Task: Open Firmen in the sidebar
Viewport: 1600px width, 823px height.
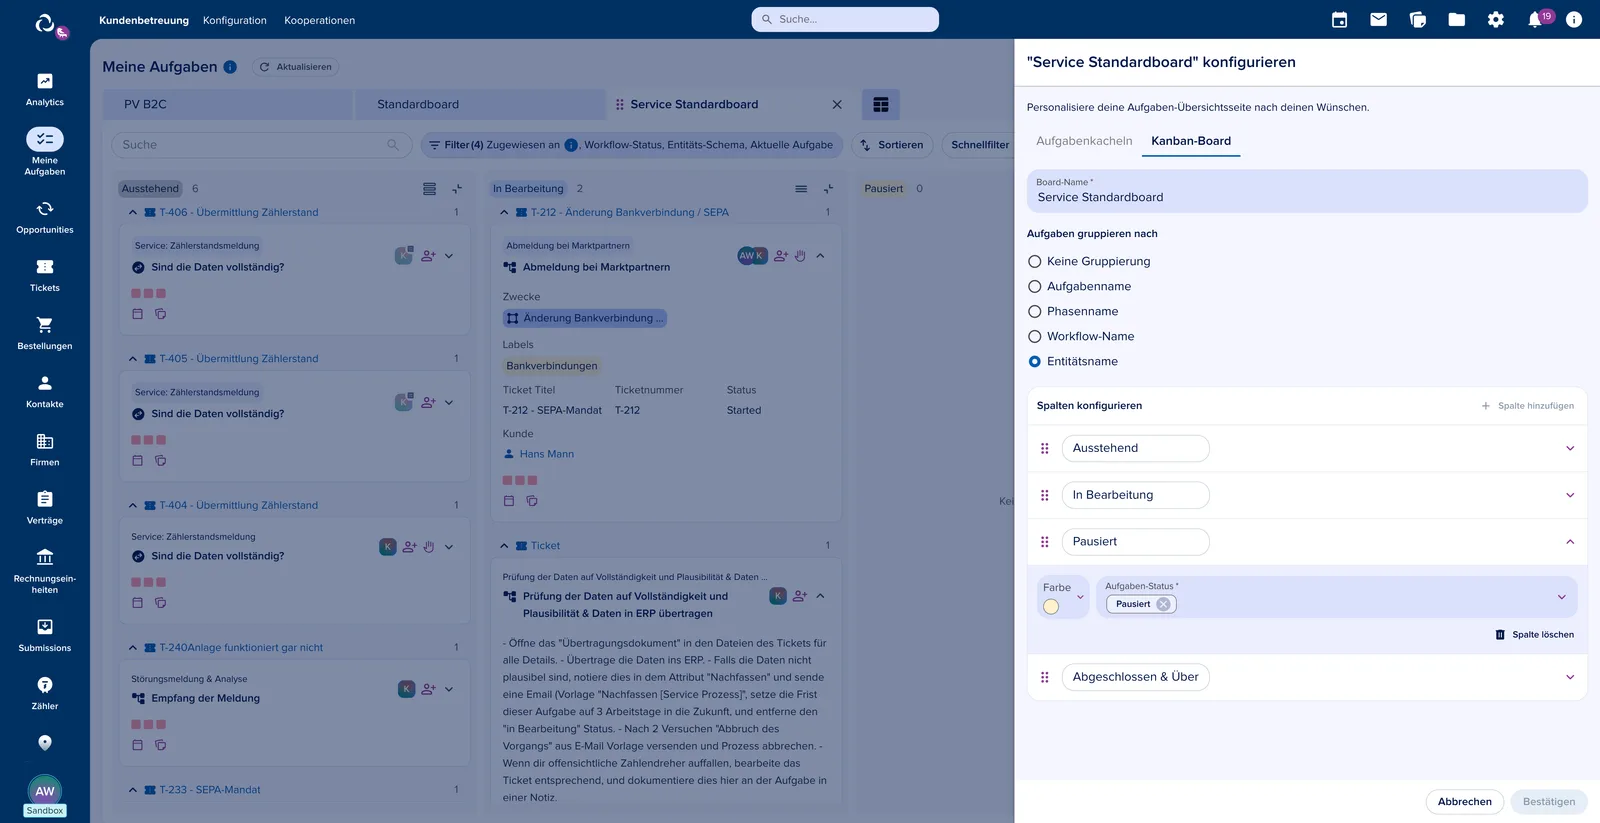Action: [45, 449]
